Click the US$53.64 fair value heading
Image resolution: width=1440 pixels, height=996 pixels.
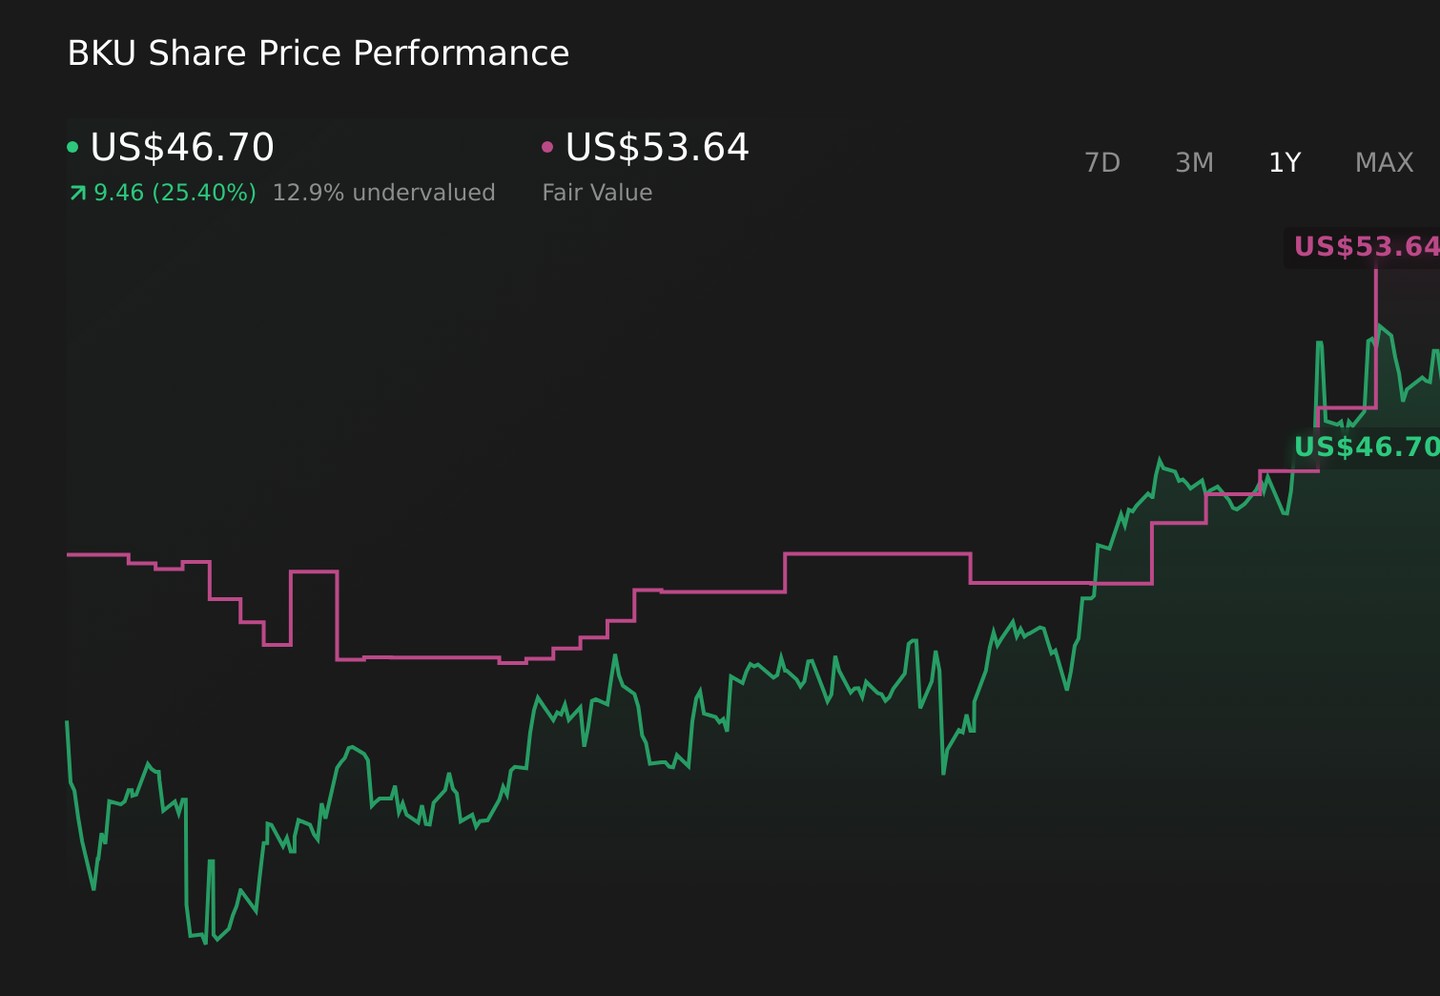657,148
